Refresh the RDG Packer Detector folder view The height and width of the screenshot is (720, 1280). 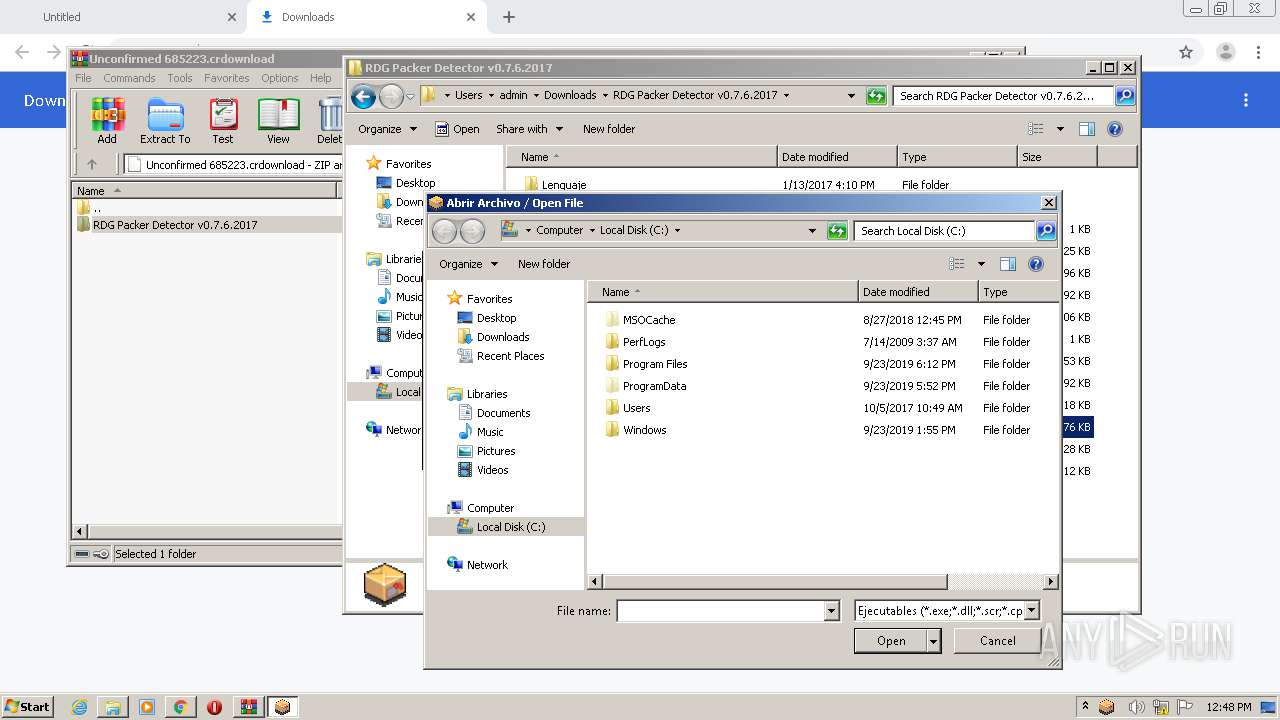(876, 96)
